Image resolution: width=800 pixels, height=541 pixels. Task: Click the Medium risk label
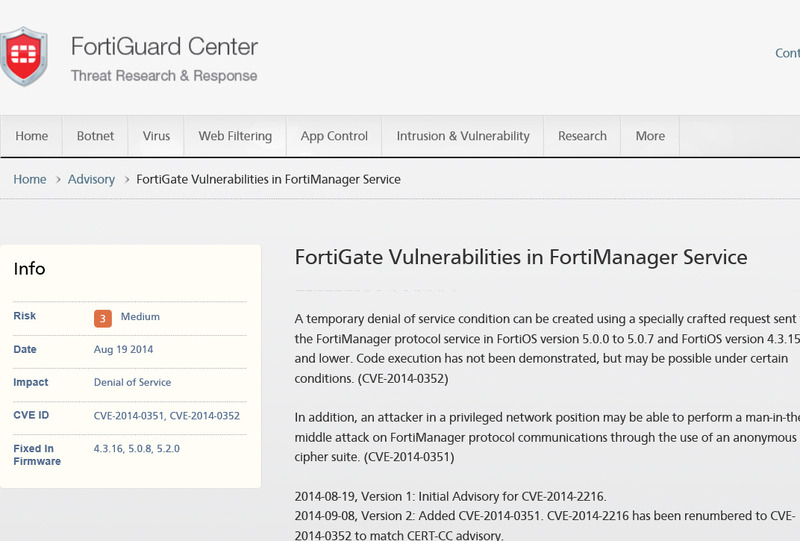(140, 317)
